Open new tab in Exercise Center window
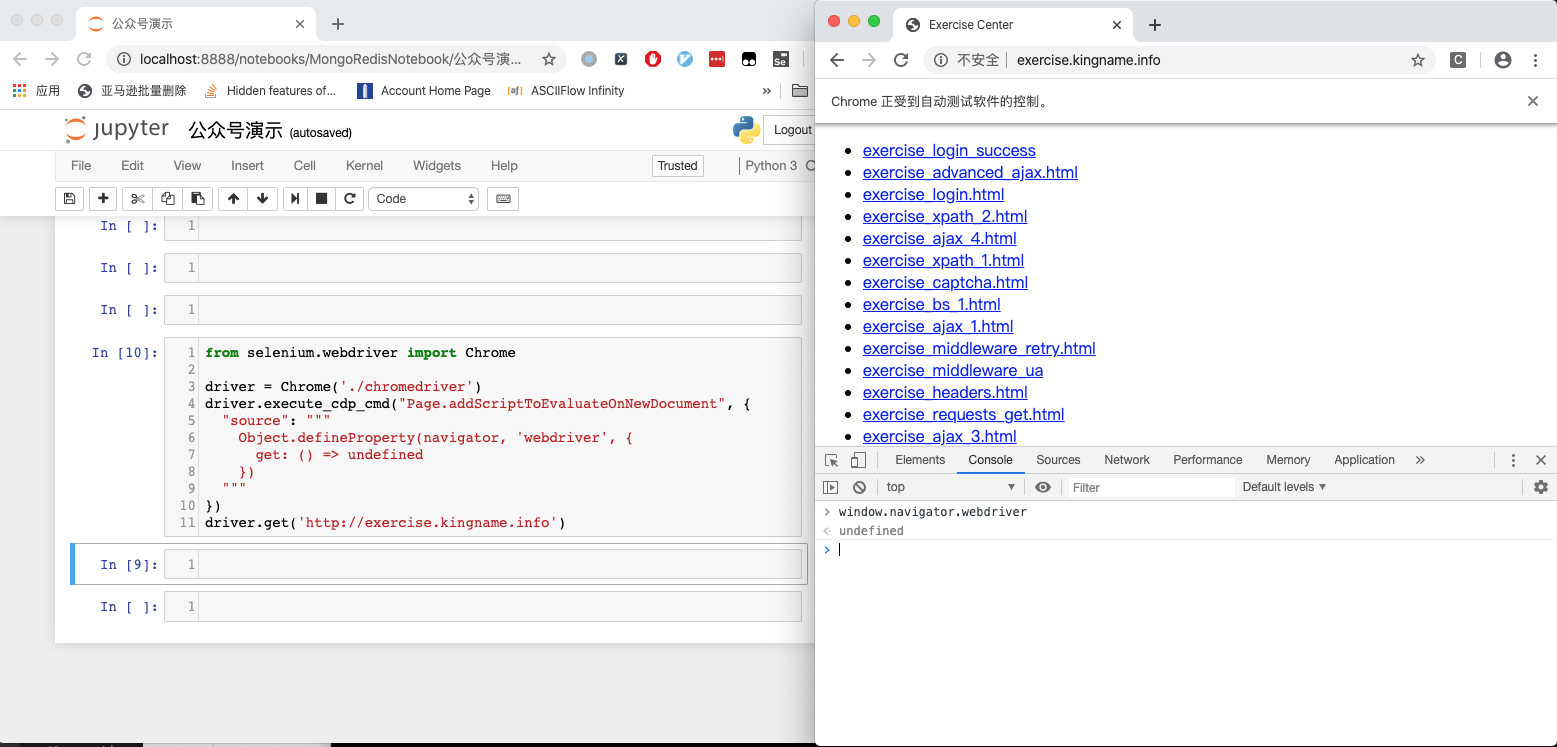The image size is (1557, 747). (x=1155, y=24)
